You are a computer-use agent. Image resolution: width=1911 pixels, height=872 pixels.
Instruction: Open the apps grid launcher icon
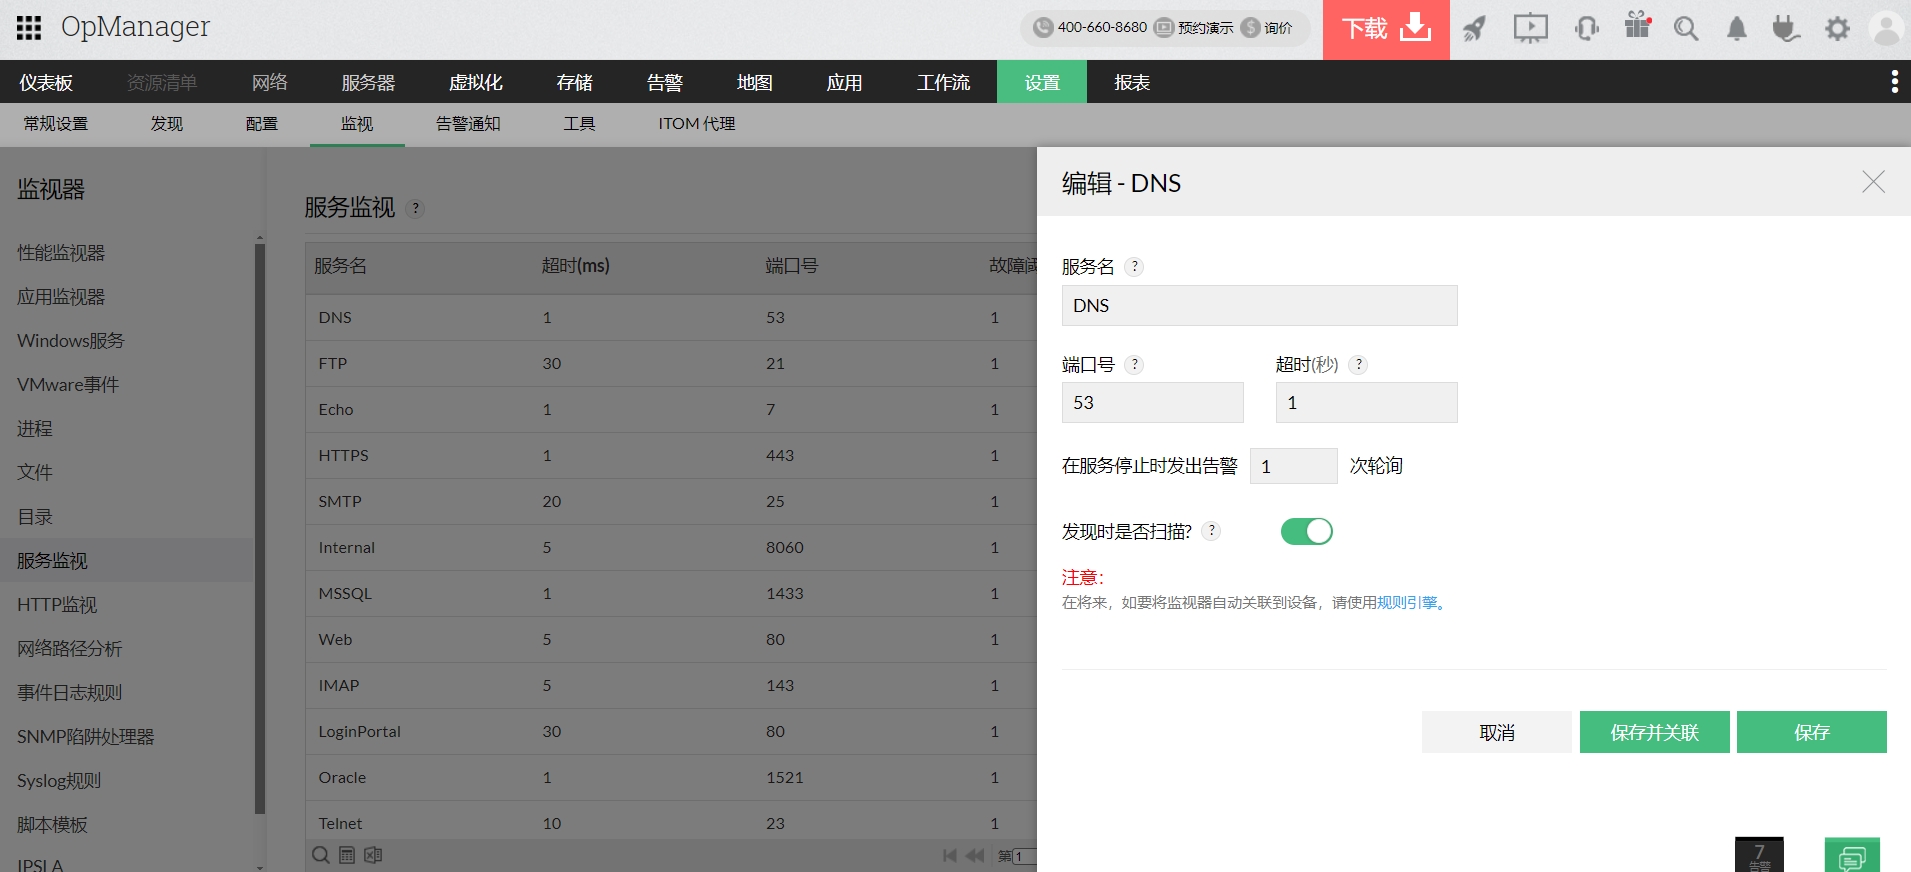click(29, 28)
